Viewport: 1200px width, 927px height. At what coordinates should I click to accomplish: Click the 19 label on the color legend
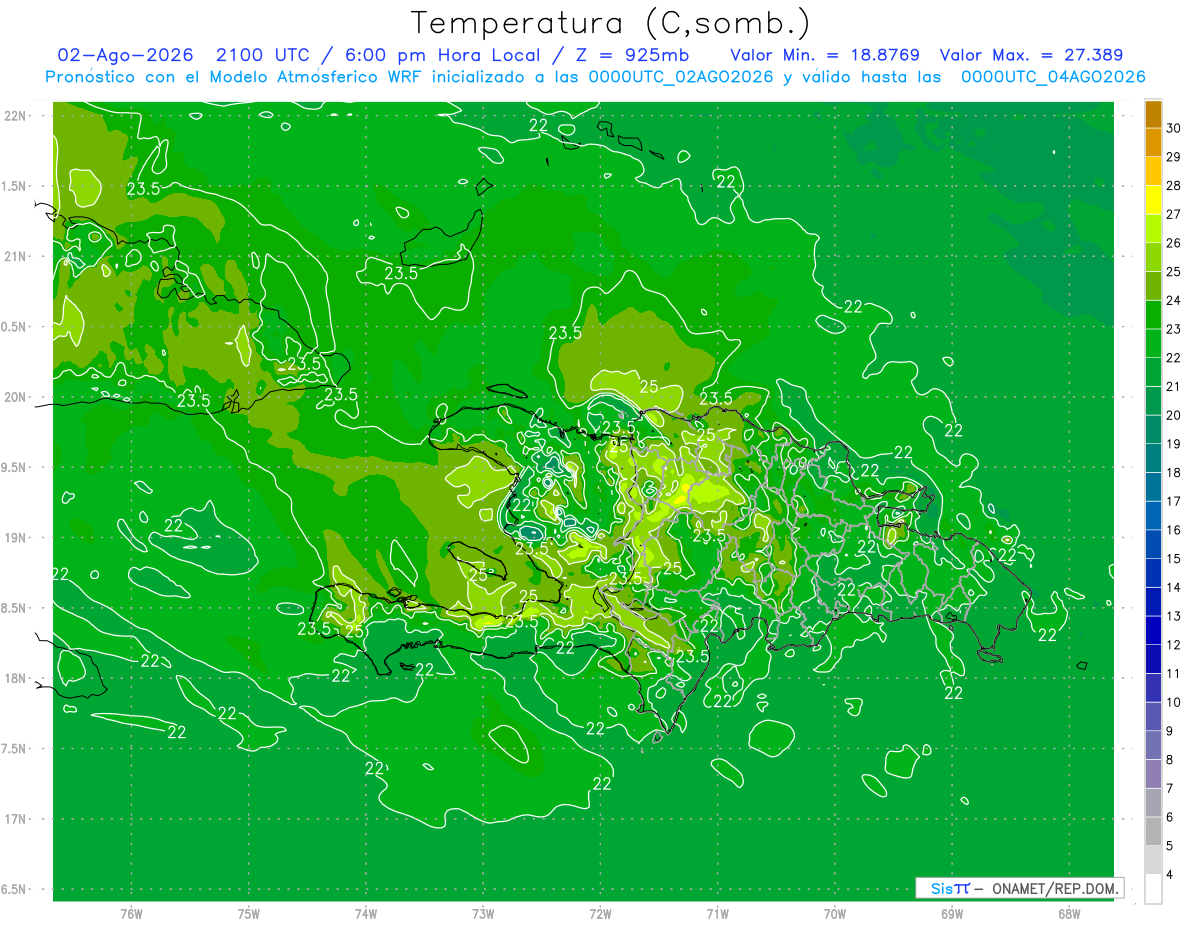(1174, 444)
